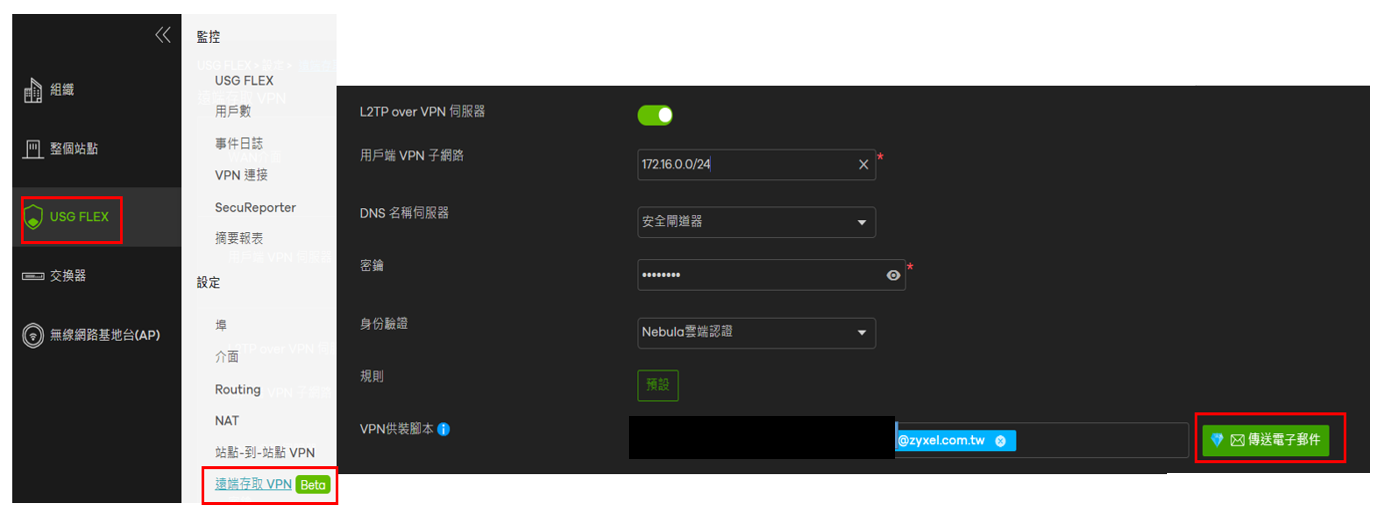Click the USG FLEX shield icon
Viewport: 1381px width, 510px height.
pos(33,216)
